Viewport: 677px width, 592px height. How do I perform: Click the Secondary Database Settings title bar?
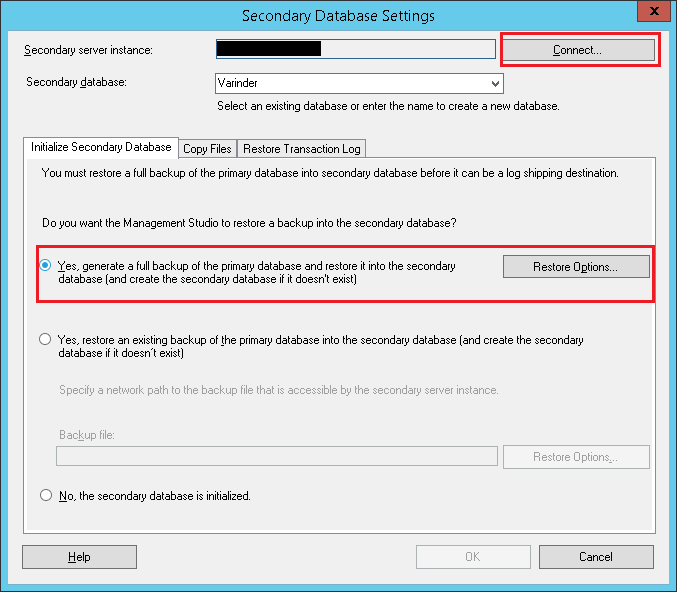pos(338,15)
